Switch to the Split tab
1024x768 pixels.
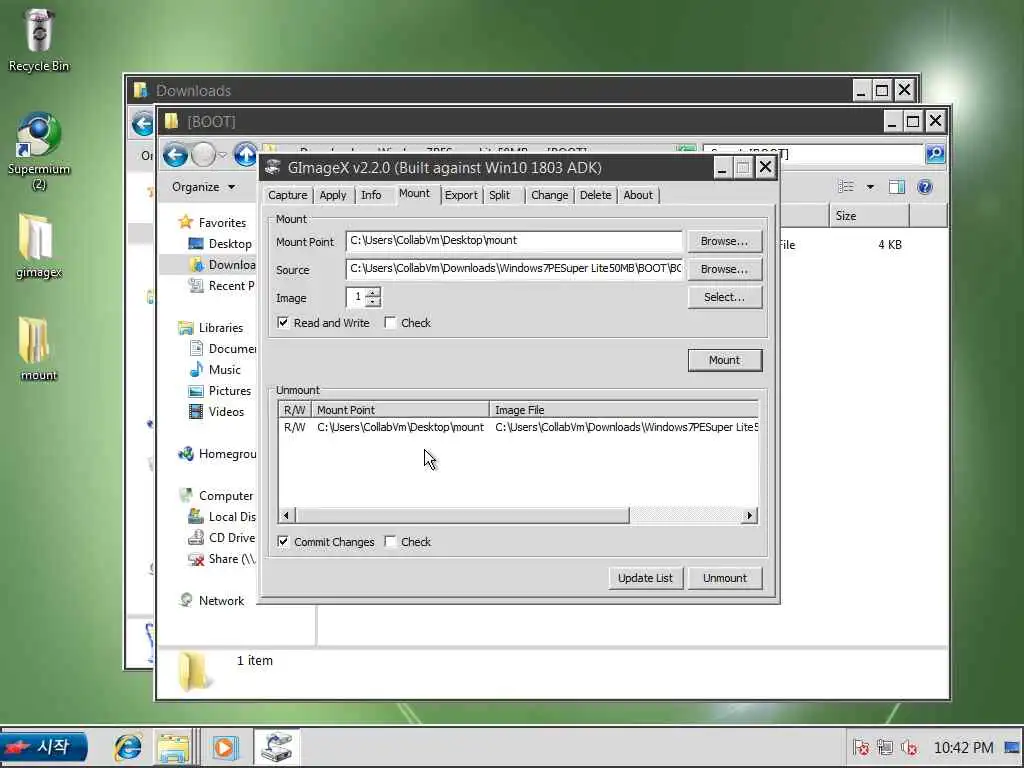(500, 195)
